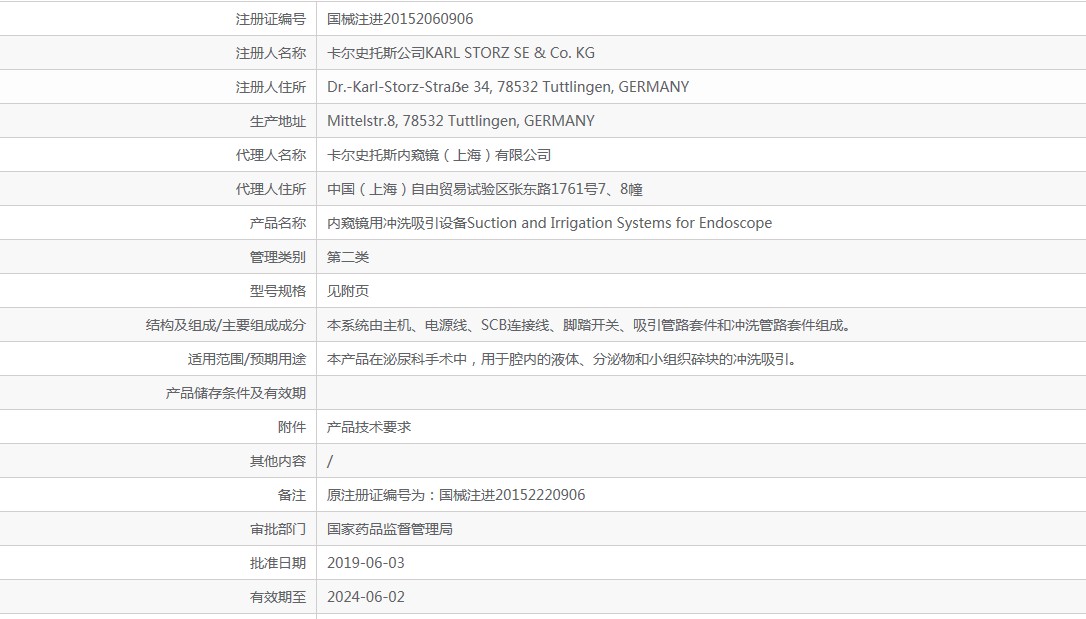Click address Dr.-Karl-Storz-Straße 34 value
Viewport: 1086px width, 619px height.
[508, 87]
